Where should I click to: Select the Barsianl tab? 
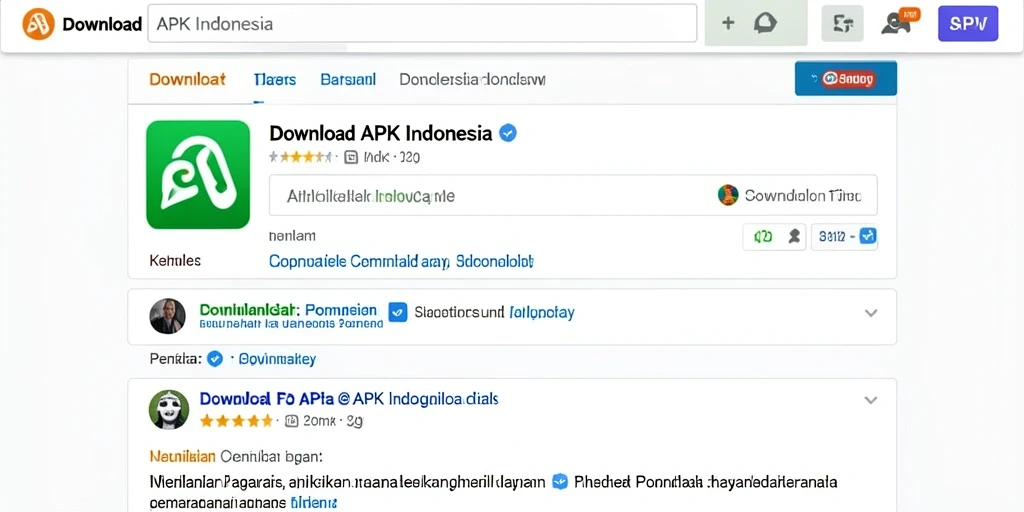[348, 80]
